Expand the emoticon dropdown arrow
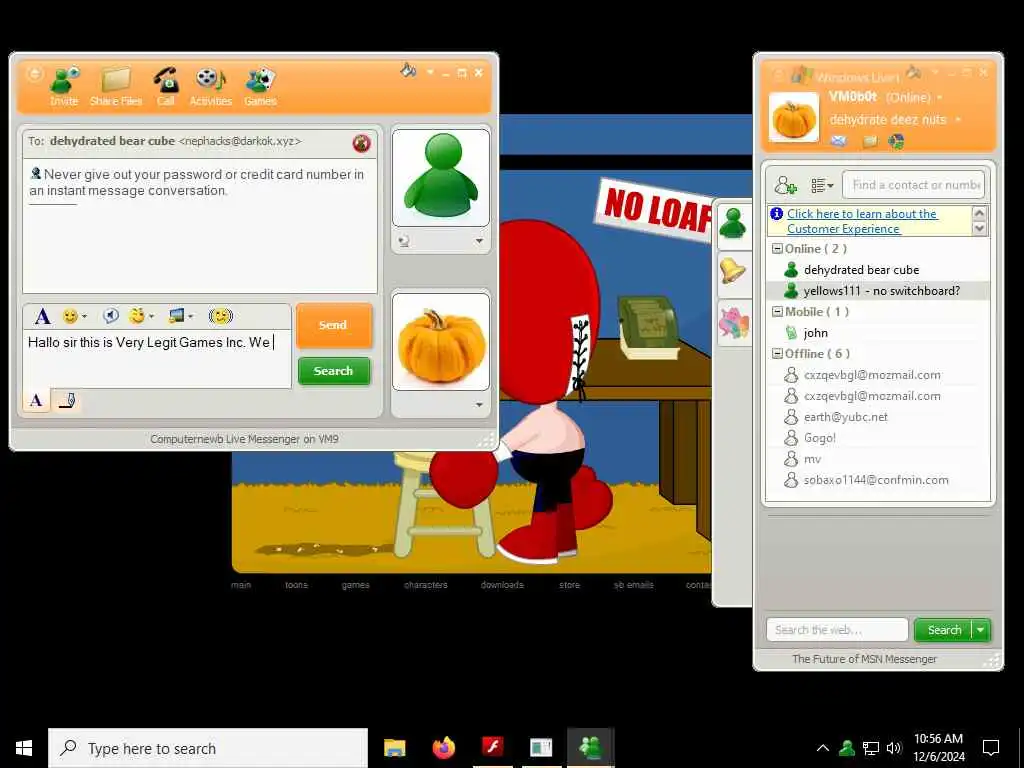 [x=84, y=317]
